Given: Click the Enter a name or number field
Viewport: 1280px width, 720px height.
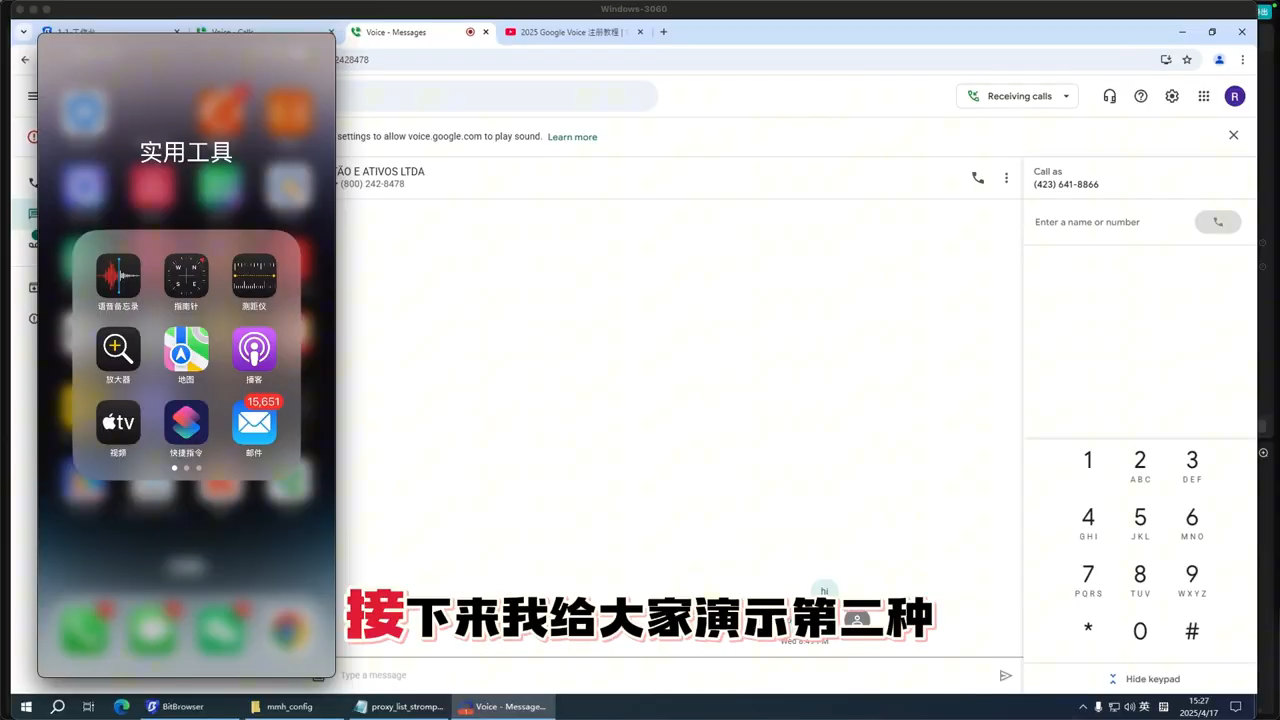Looking at the screenshot, I should [x=1110, y=222].
